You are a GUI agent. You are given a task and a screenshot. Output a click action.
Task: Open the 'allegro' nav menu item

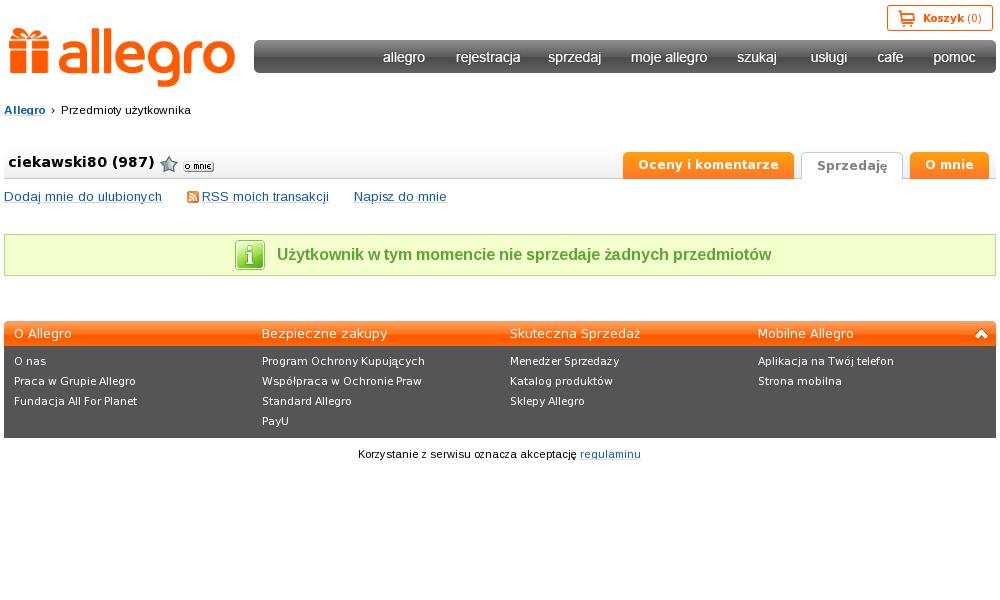[x=404, y=57]
